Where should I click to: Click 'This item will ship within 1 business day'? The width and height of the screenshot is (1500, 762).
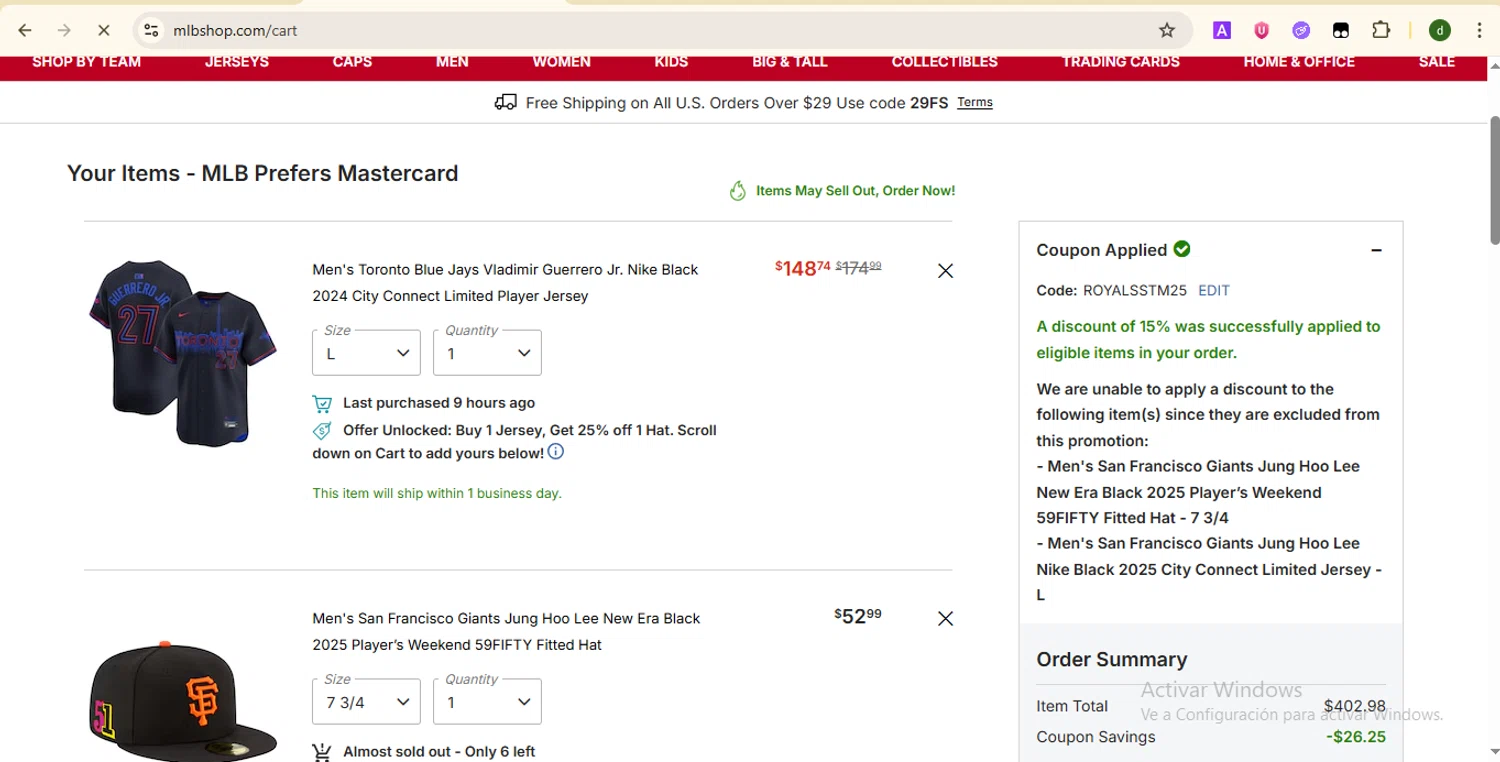[437, 493]
